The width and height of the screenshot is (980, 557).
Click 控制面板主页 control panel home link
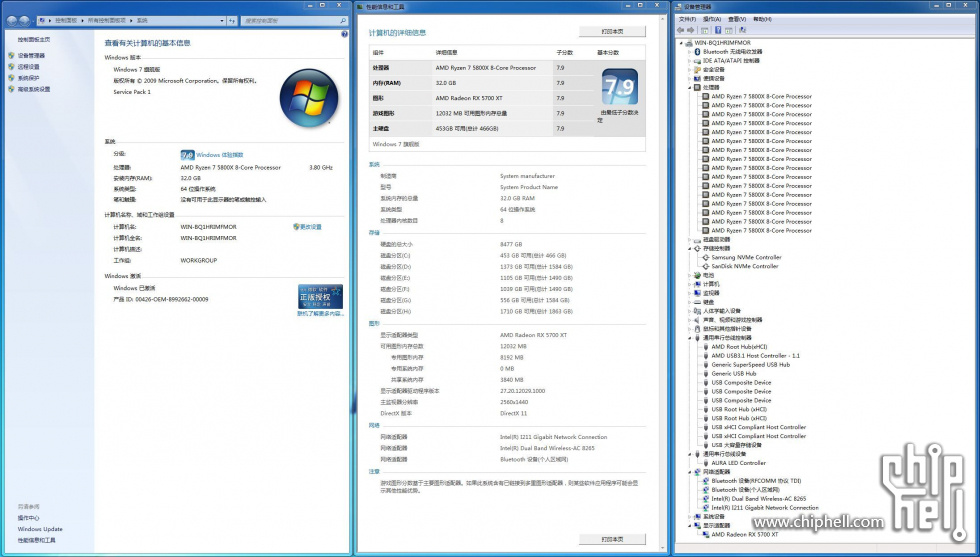[34, 39]
